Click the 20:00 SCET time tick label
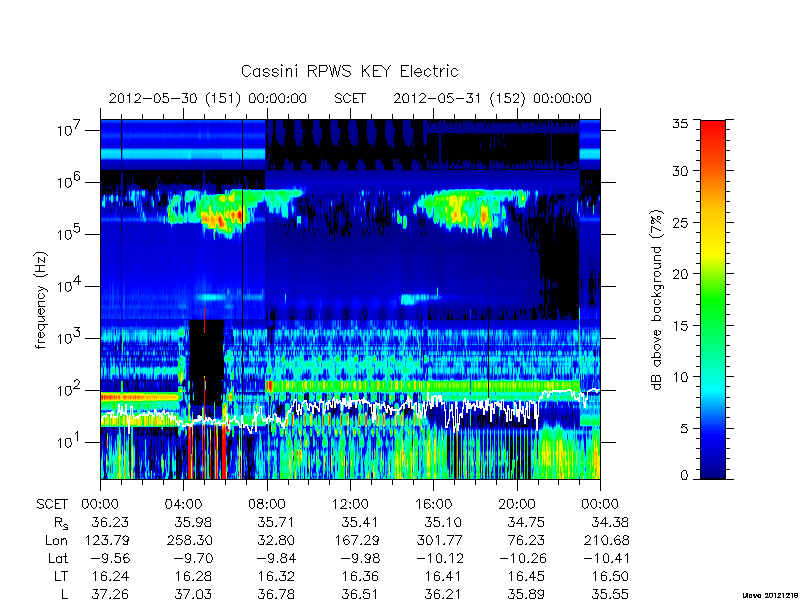 coord(517,505)
